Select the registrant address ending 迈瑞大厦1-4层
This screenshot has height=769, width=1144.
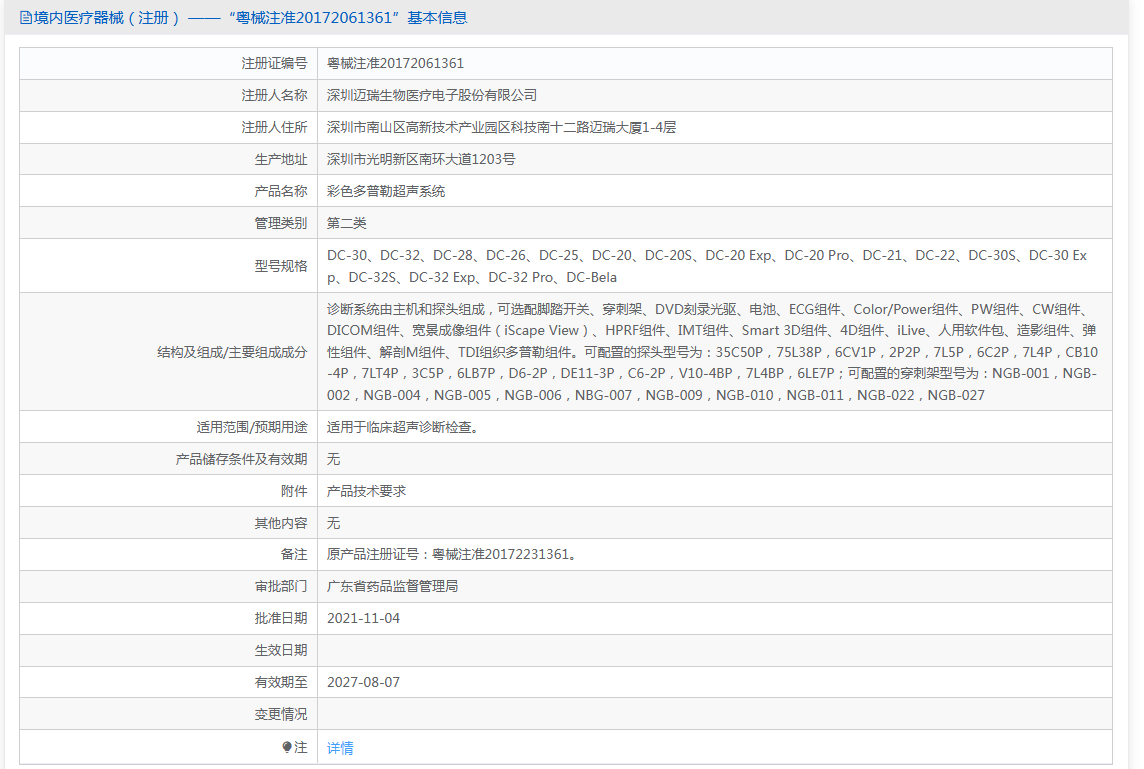coord(501,128)
